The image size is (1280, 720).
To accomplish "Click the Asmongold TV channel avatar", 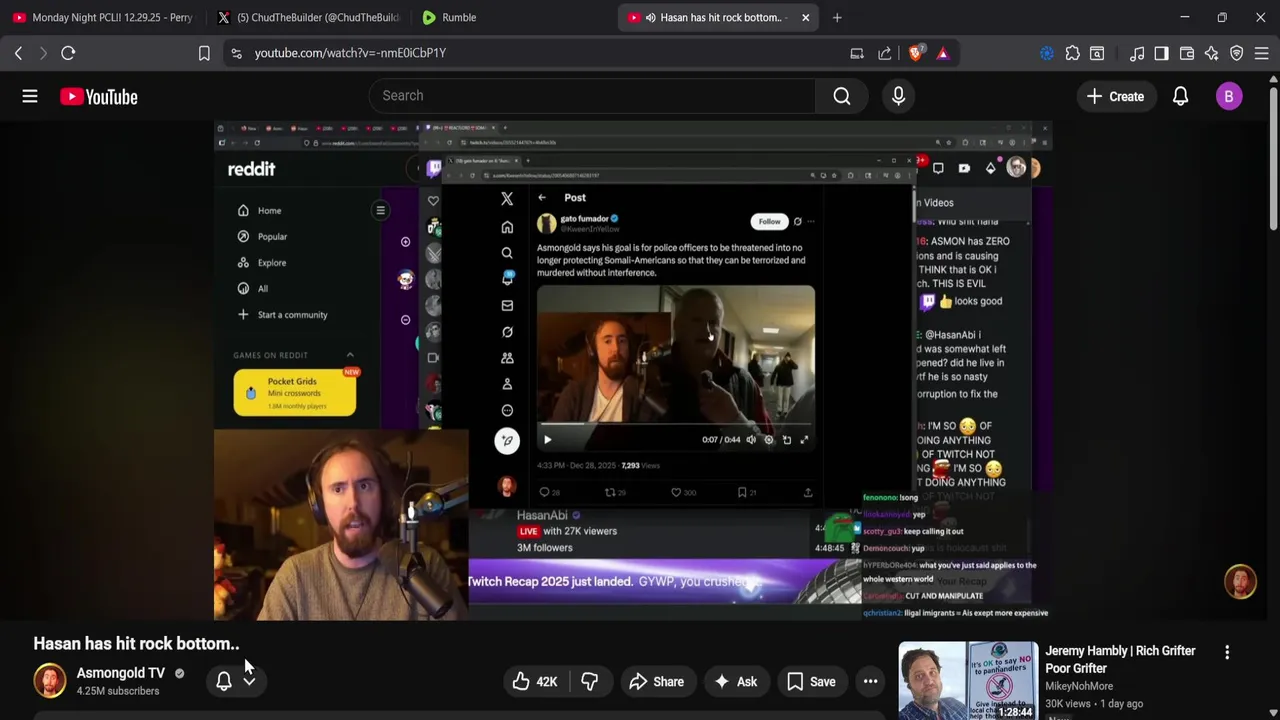I will tap(50, 681).
